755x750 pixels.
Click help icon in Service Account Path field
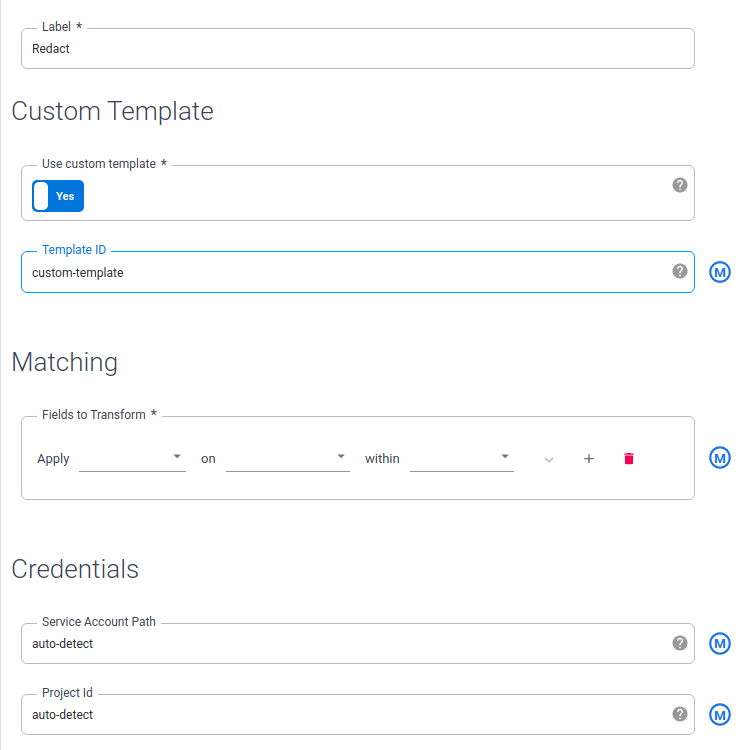[x=680, y=643]
